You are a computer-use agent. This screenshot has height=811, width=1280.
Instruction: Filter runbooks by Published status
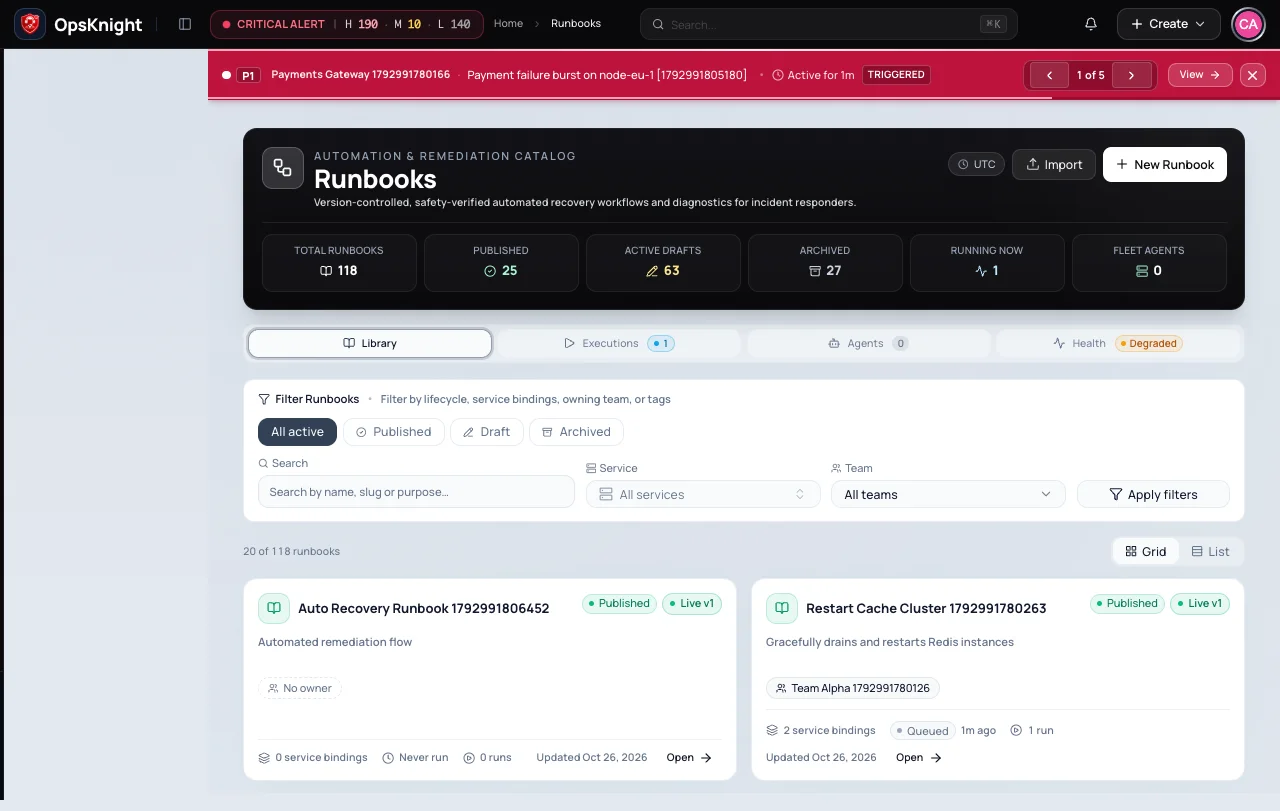pos(394,432)
